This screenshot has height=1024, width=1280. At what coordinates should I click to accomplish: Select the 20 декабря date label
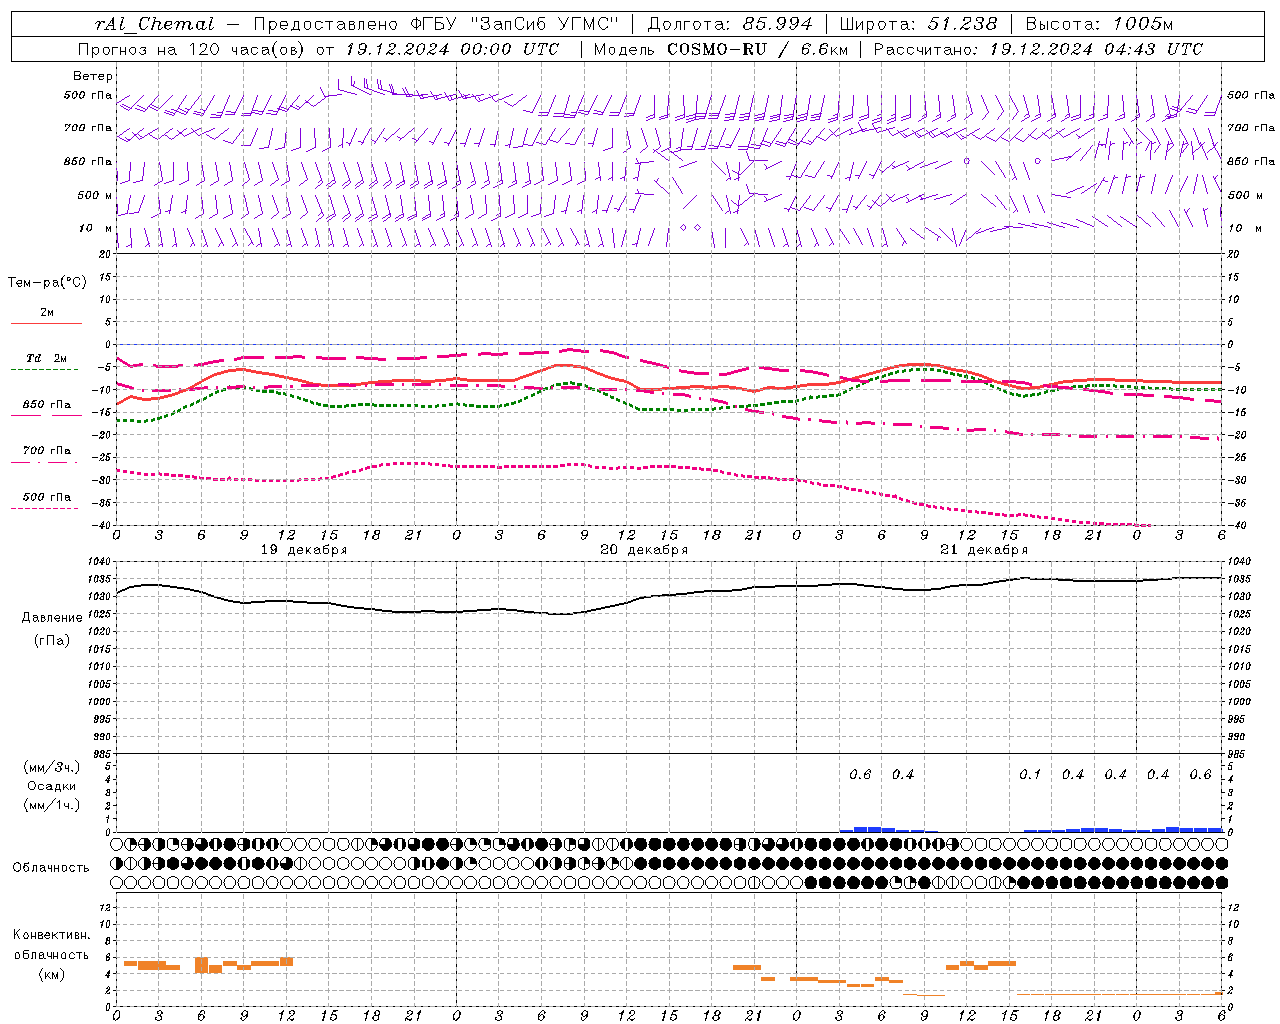click(x=644, y=550)
